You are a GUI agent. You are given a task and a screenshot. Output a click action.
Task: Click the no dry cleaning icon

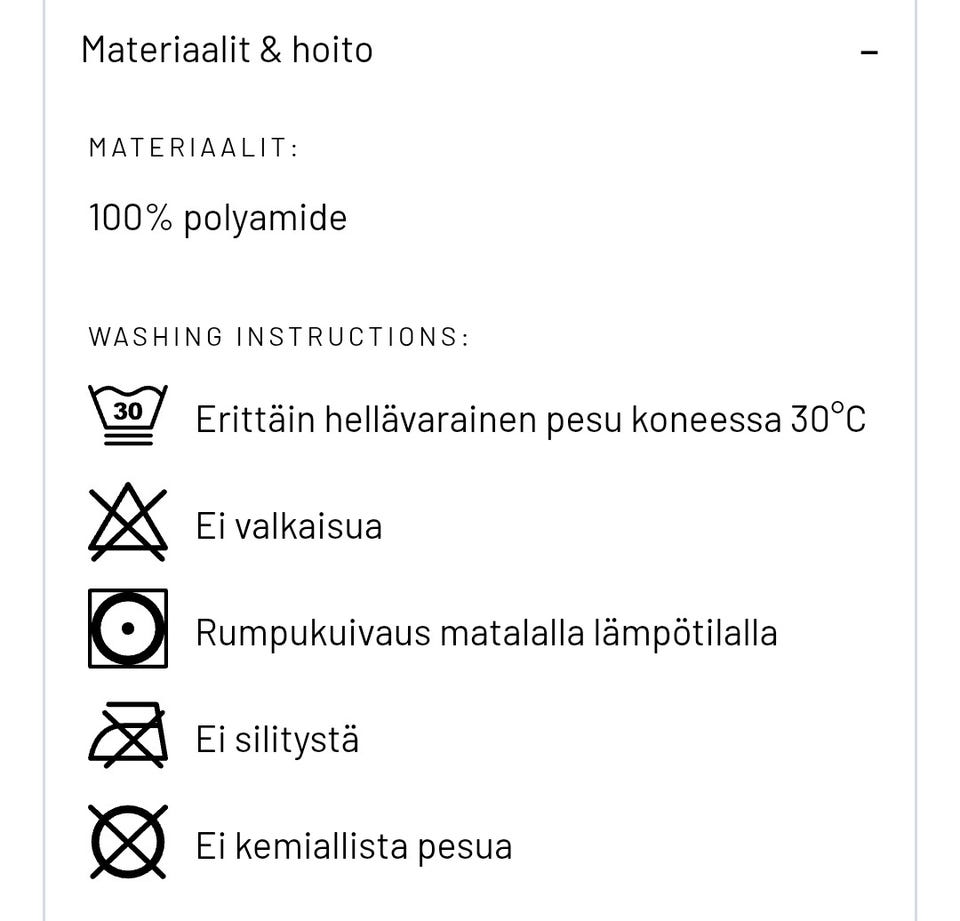coord(128,843)
